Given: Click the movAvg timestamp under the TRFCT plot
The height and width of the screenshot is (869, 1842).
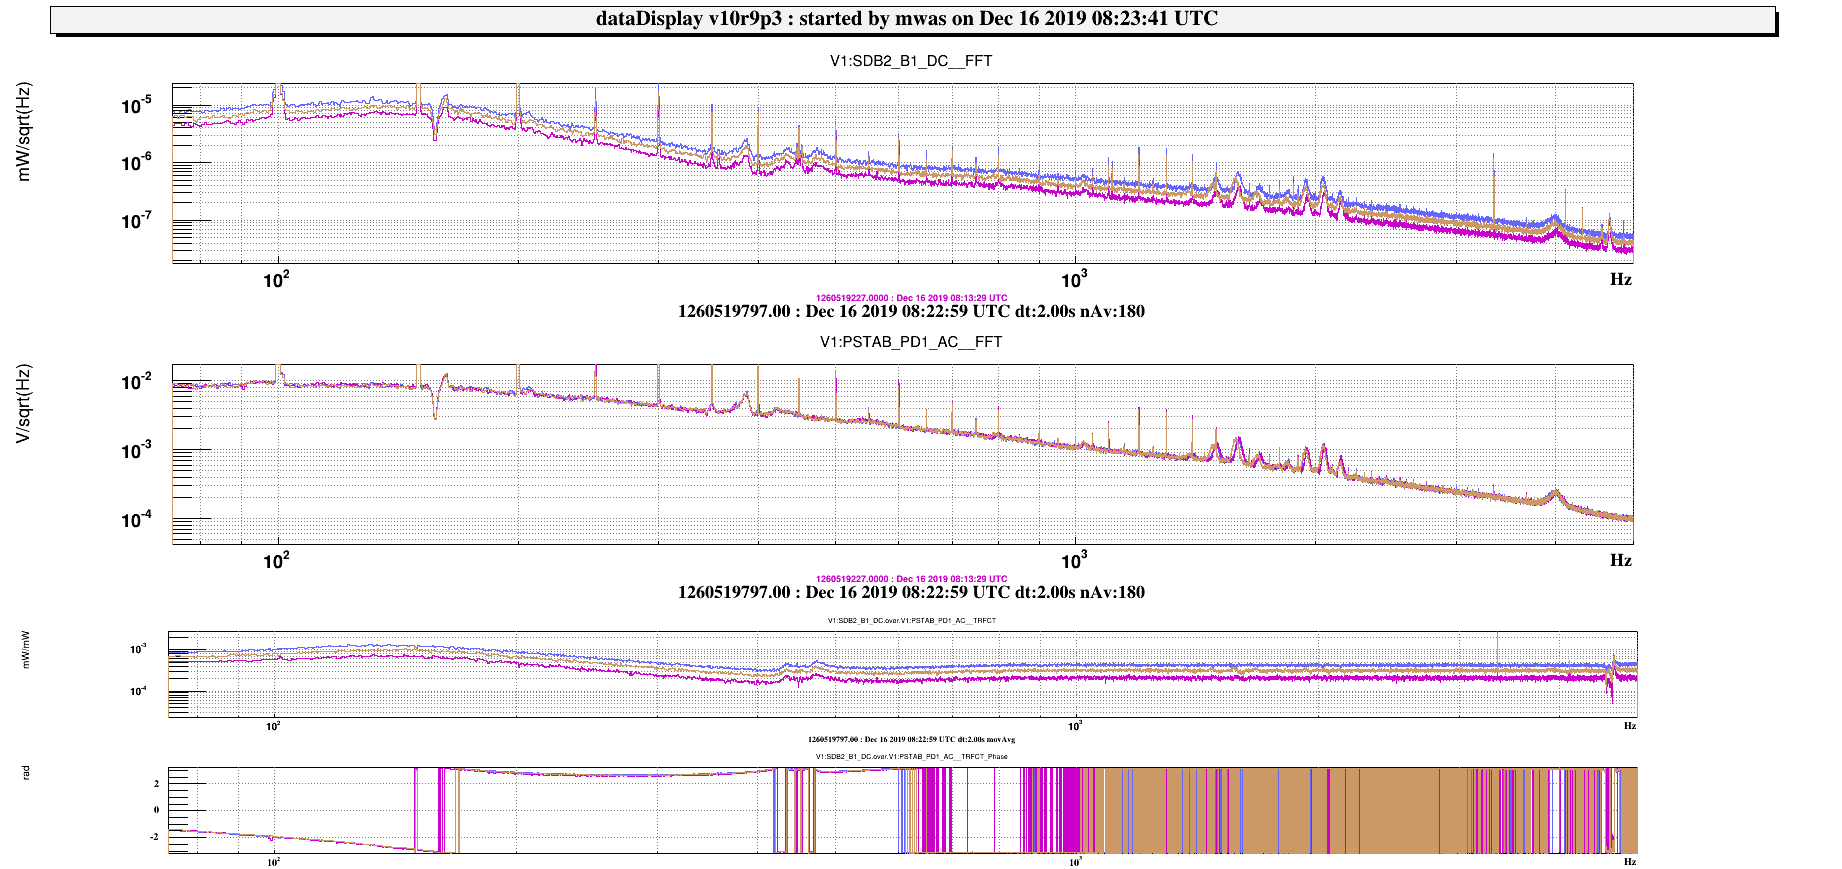Looking at the screenshot, I should 911,740.
